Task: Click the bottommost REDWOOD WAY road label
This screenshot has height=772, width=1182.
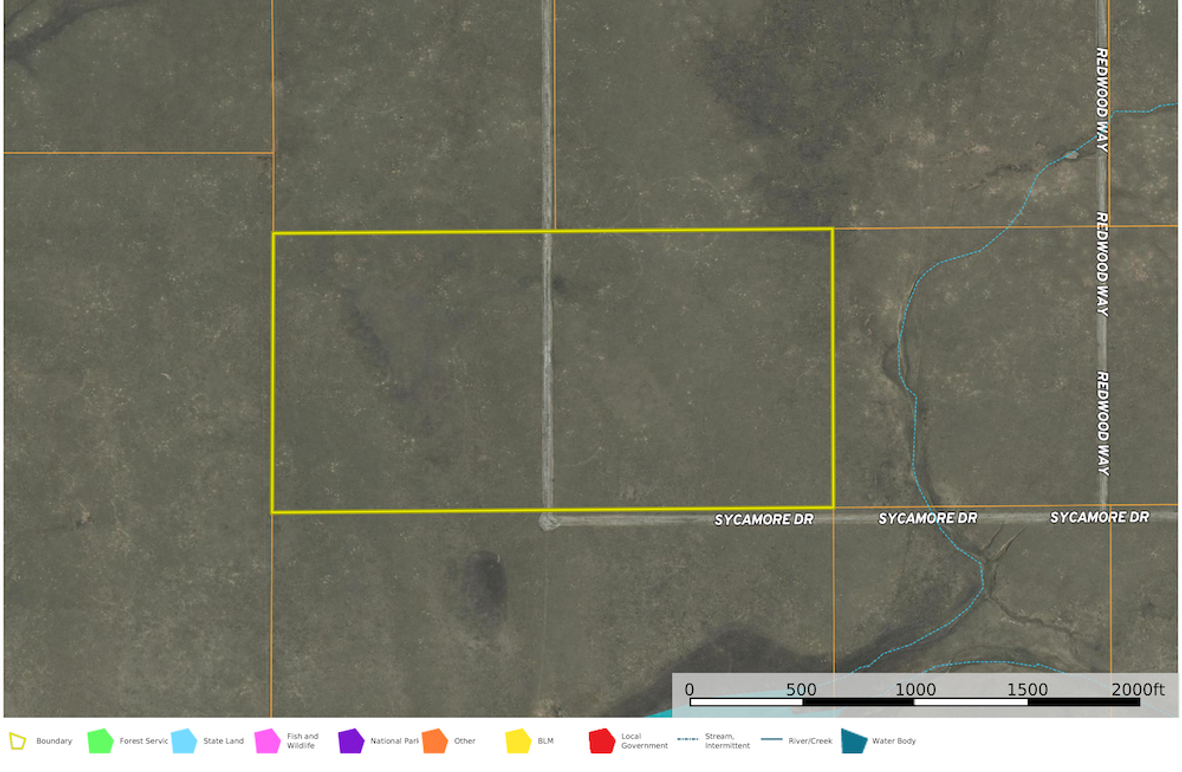Action: [1102, 423]
